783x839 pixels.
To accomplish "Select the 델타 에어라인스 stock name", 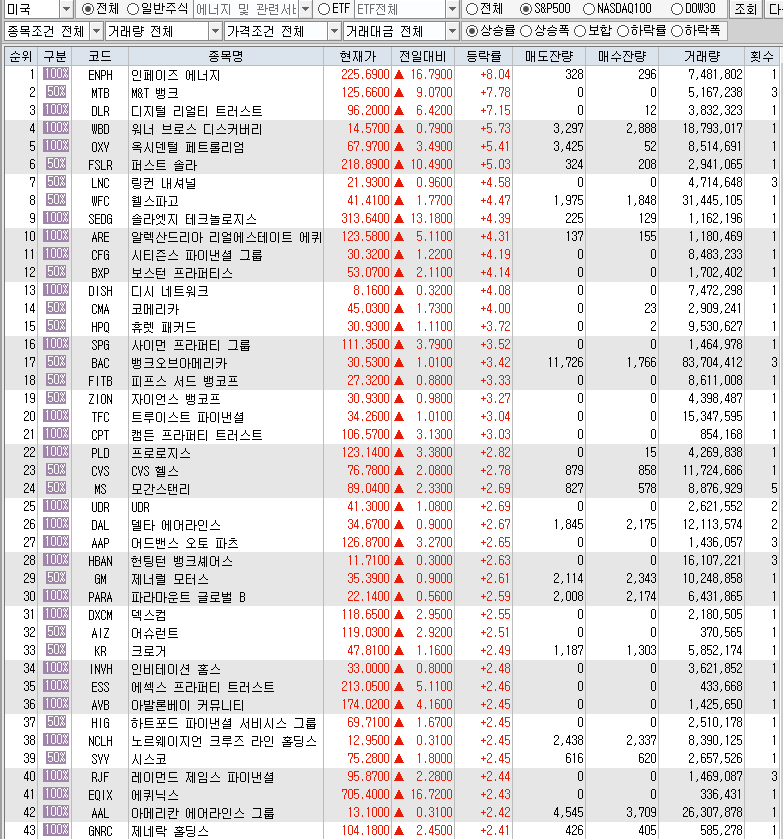I will pos(176,525).
